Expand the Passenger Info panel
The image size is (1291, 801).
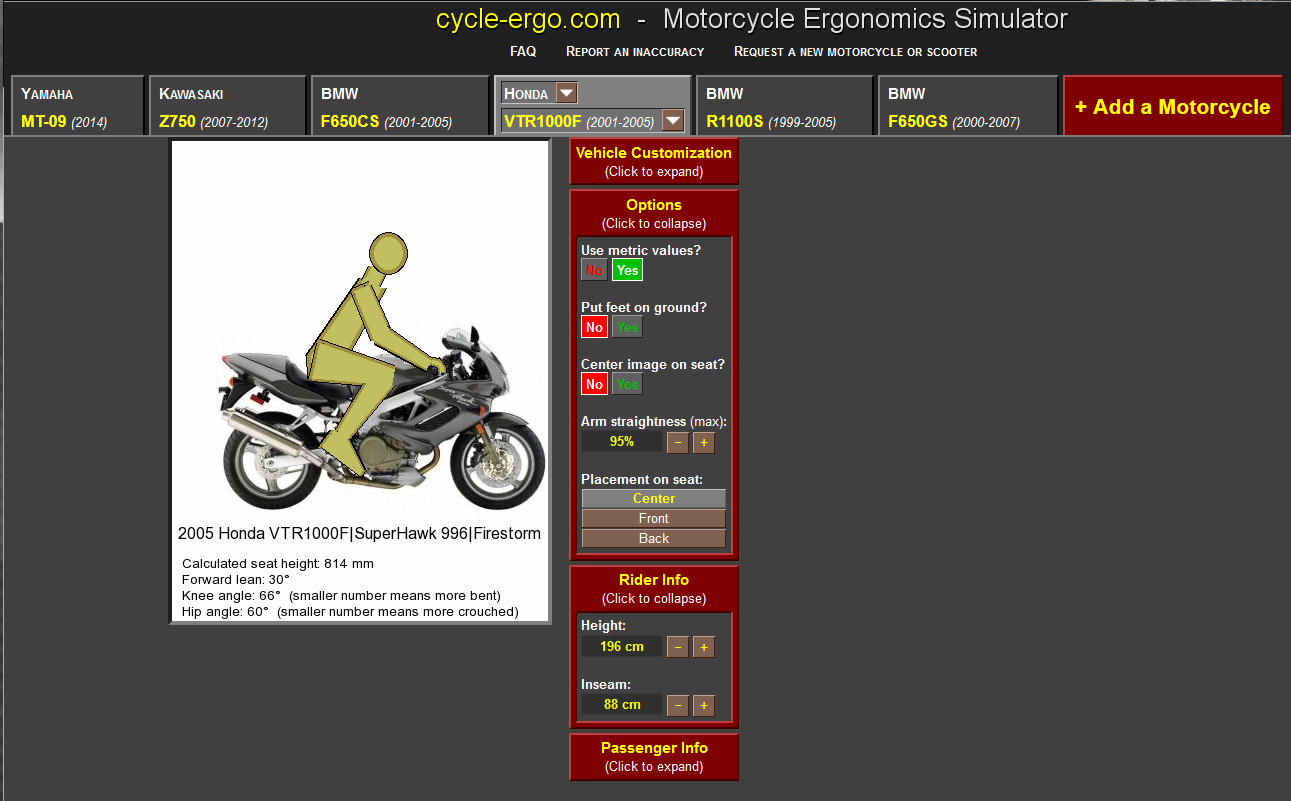point(654,756)
